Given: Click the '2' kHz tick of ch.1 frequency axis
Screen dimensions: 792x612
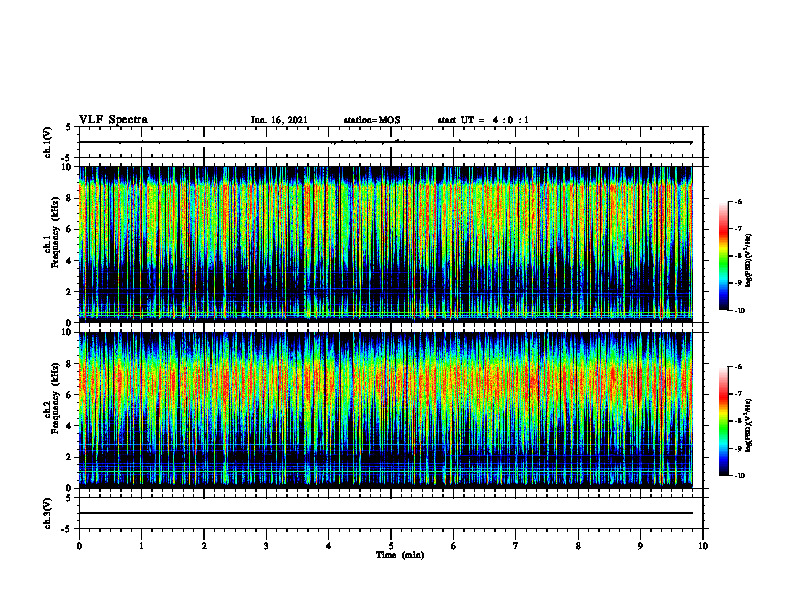Looking at the screenshot, I should coord(70,292).
